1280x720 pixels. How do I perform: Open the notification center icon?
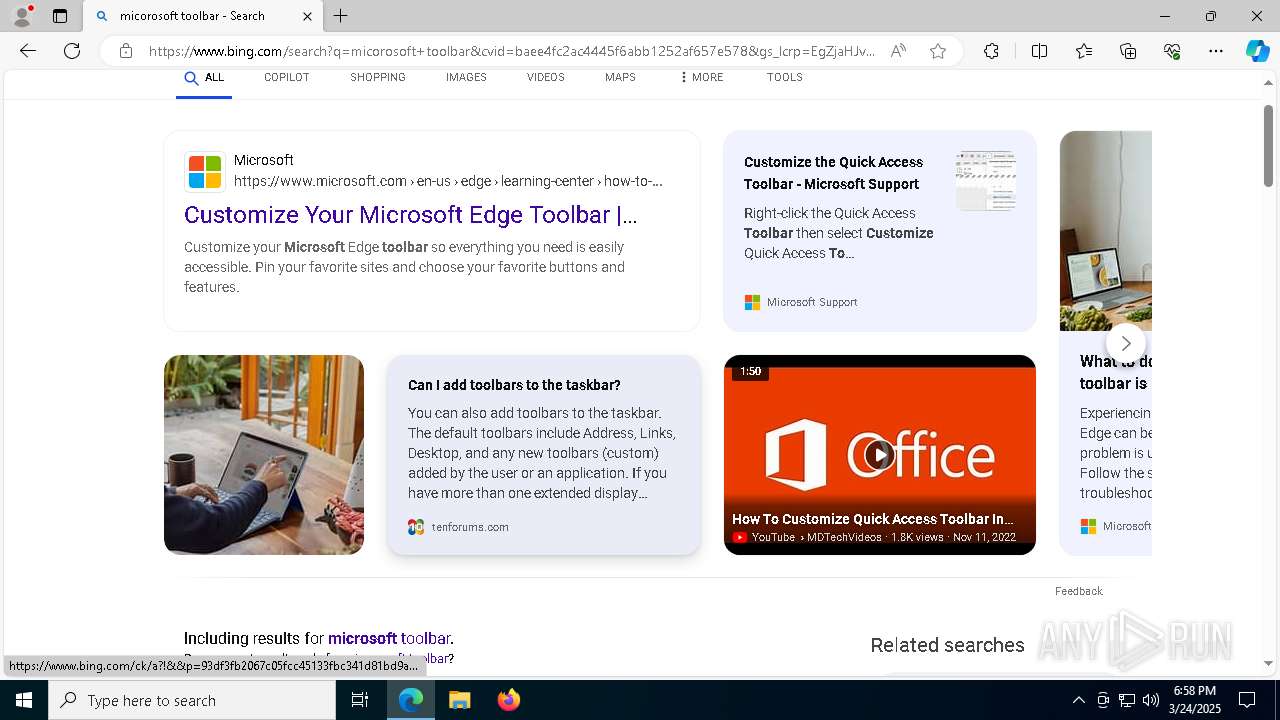tap(1247, 700)
